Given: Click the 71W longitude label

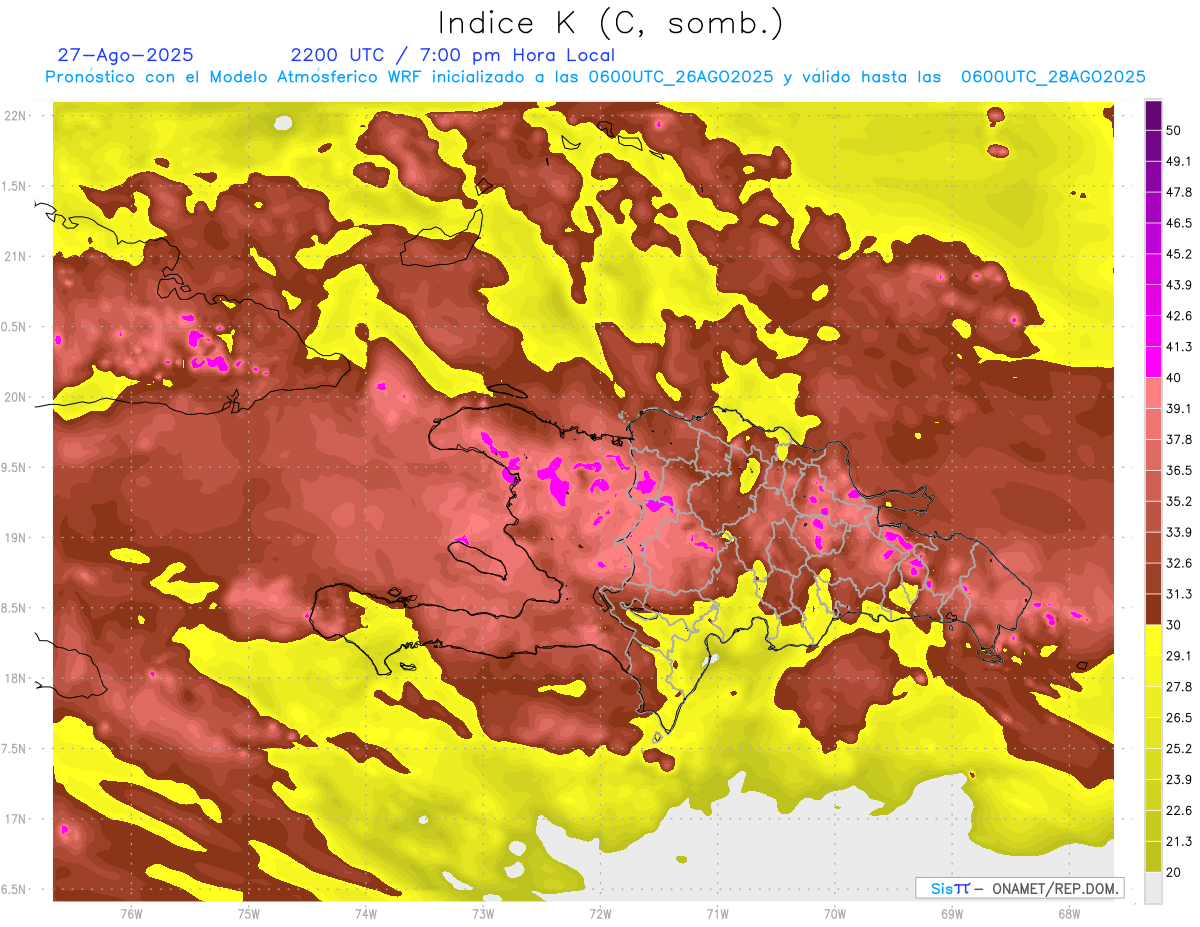Looking at the screenshot, I should 717,913.
